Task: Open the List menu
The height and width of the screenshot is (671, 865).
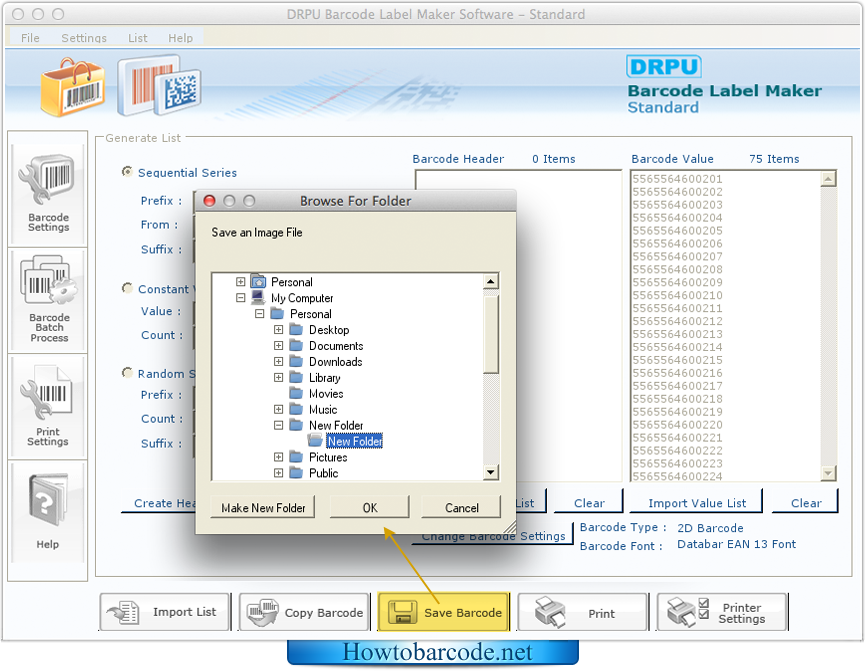Action: click(138, 38)
